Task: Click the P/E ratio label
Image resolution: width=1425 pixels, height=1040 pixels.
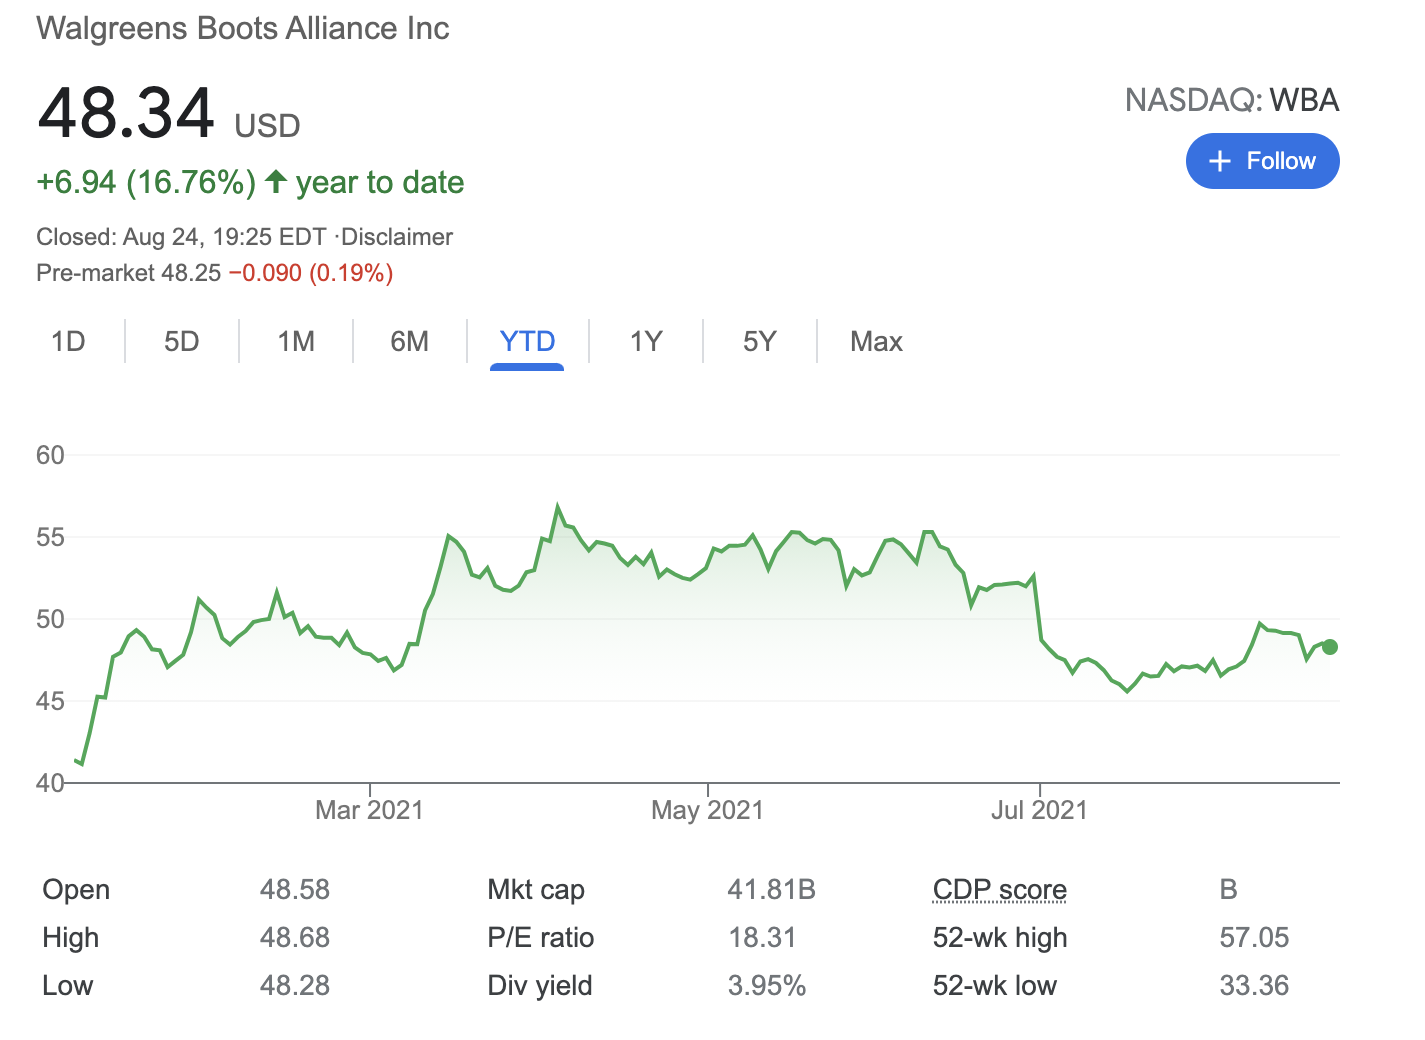Action: 540,937
